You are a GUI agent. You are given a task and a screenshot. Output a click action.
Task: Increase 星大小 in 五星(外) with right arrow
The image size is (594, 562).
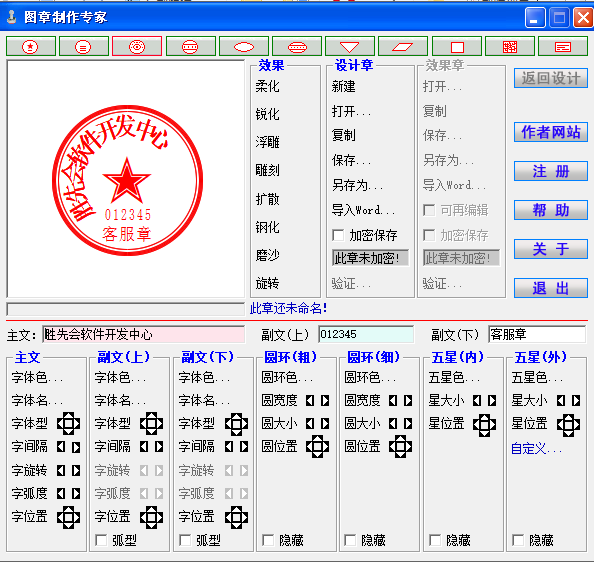(576, 400)
